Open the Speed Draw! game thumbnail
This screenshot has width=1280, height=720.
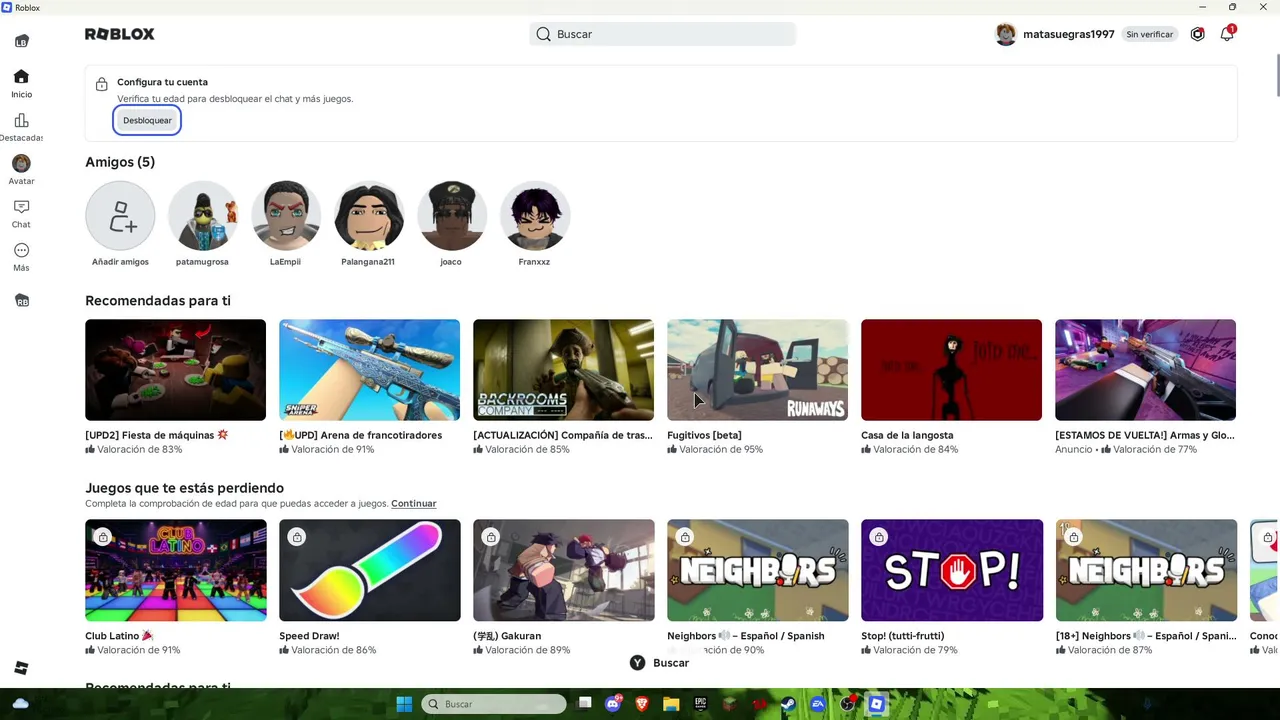click(x=369, y=570)
